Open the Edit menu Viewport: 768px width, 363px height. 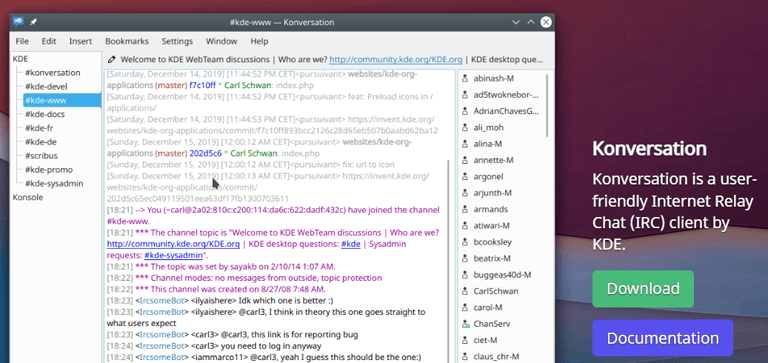point(48,41)
